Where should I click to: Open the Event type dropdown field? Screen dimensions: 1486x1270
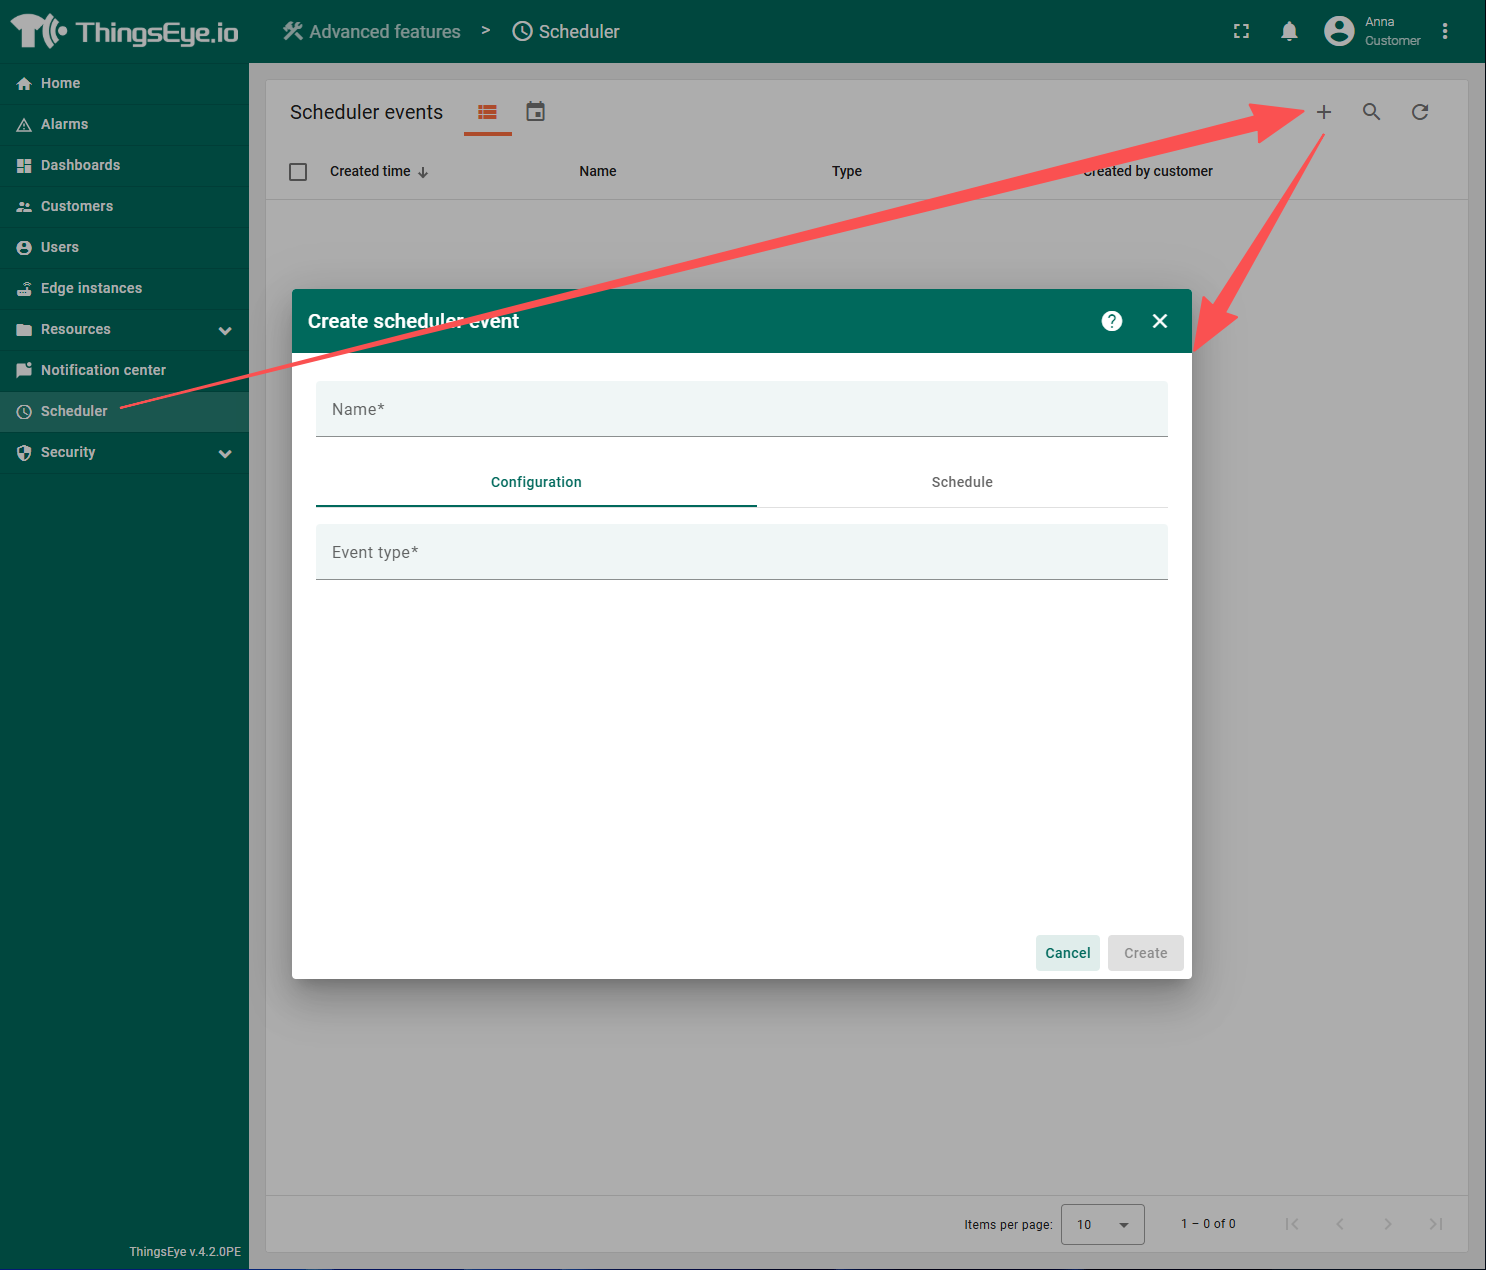click(741, 552)
